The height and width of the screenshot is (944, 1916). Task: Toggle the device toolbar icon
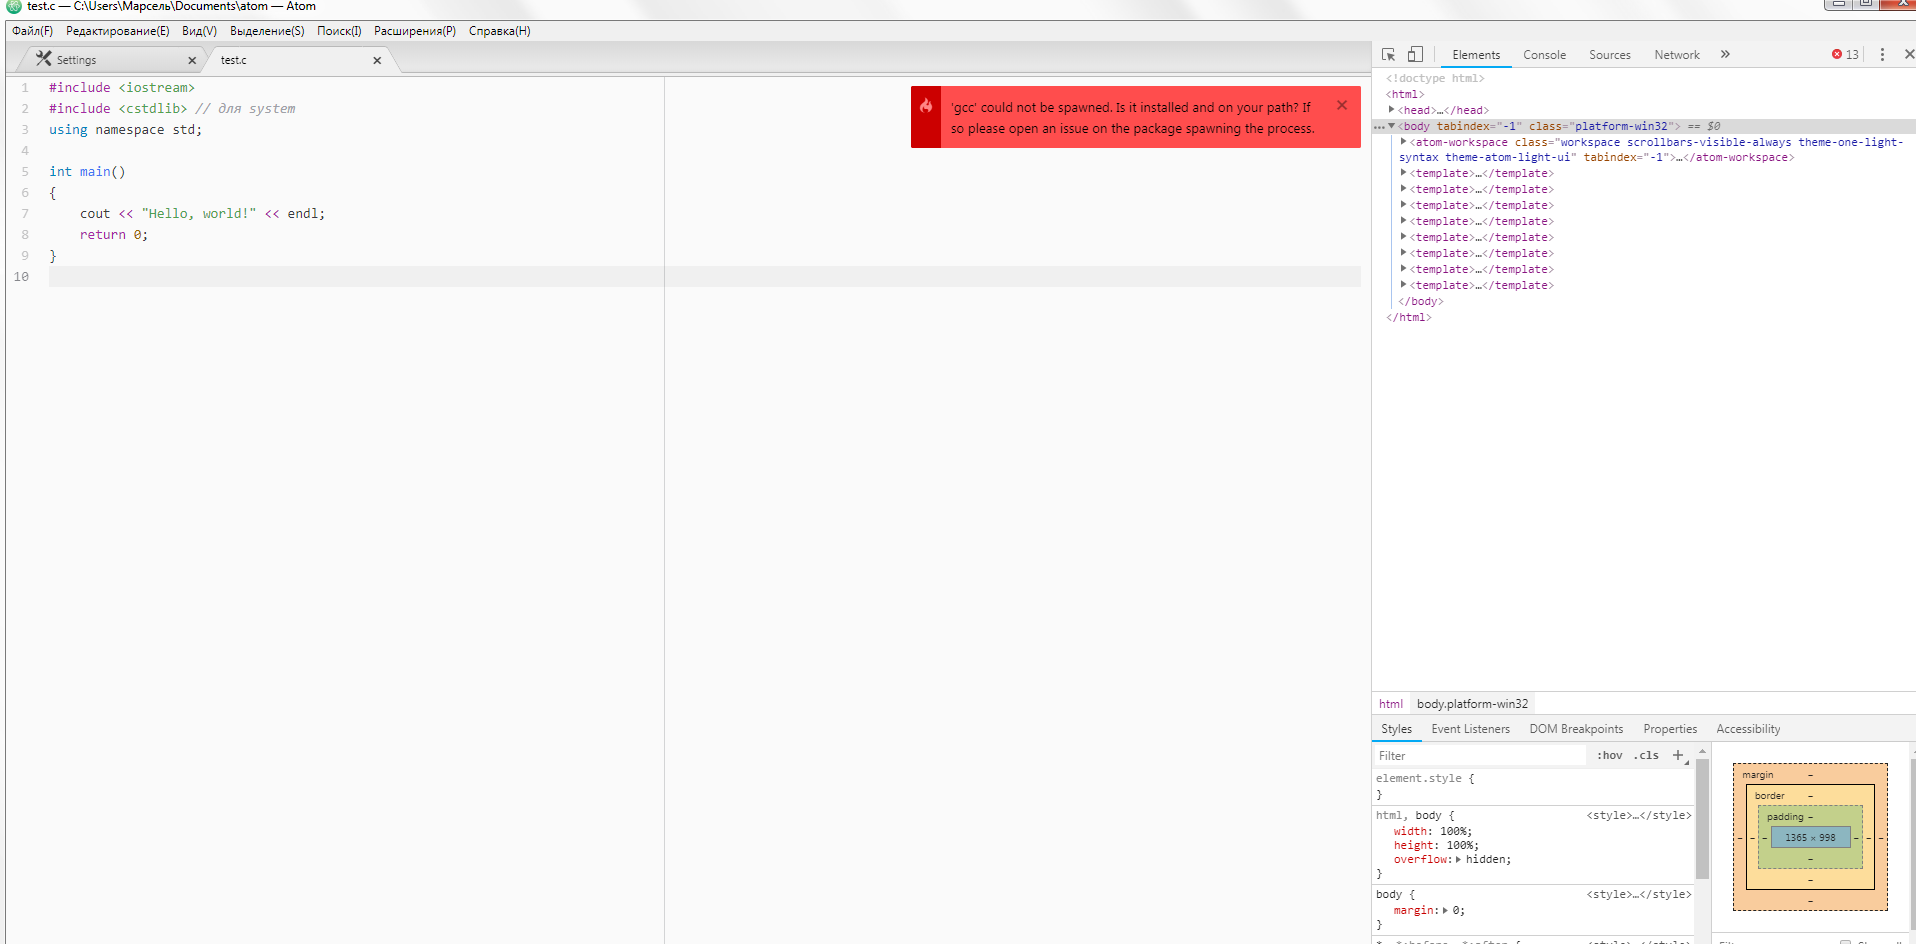[1415, 55]
